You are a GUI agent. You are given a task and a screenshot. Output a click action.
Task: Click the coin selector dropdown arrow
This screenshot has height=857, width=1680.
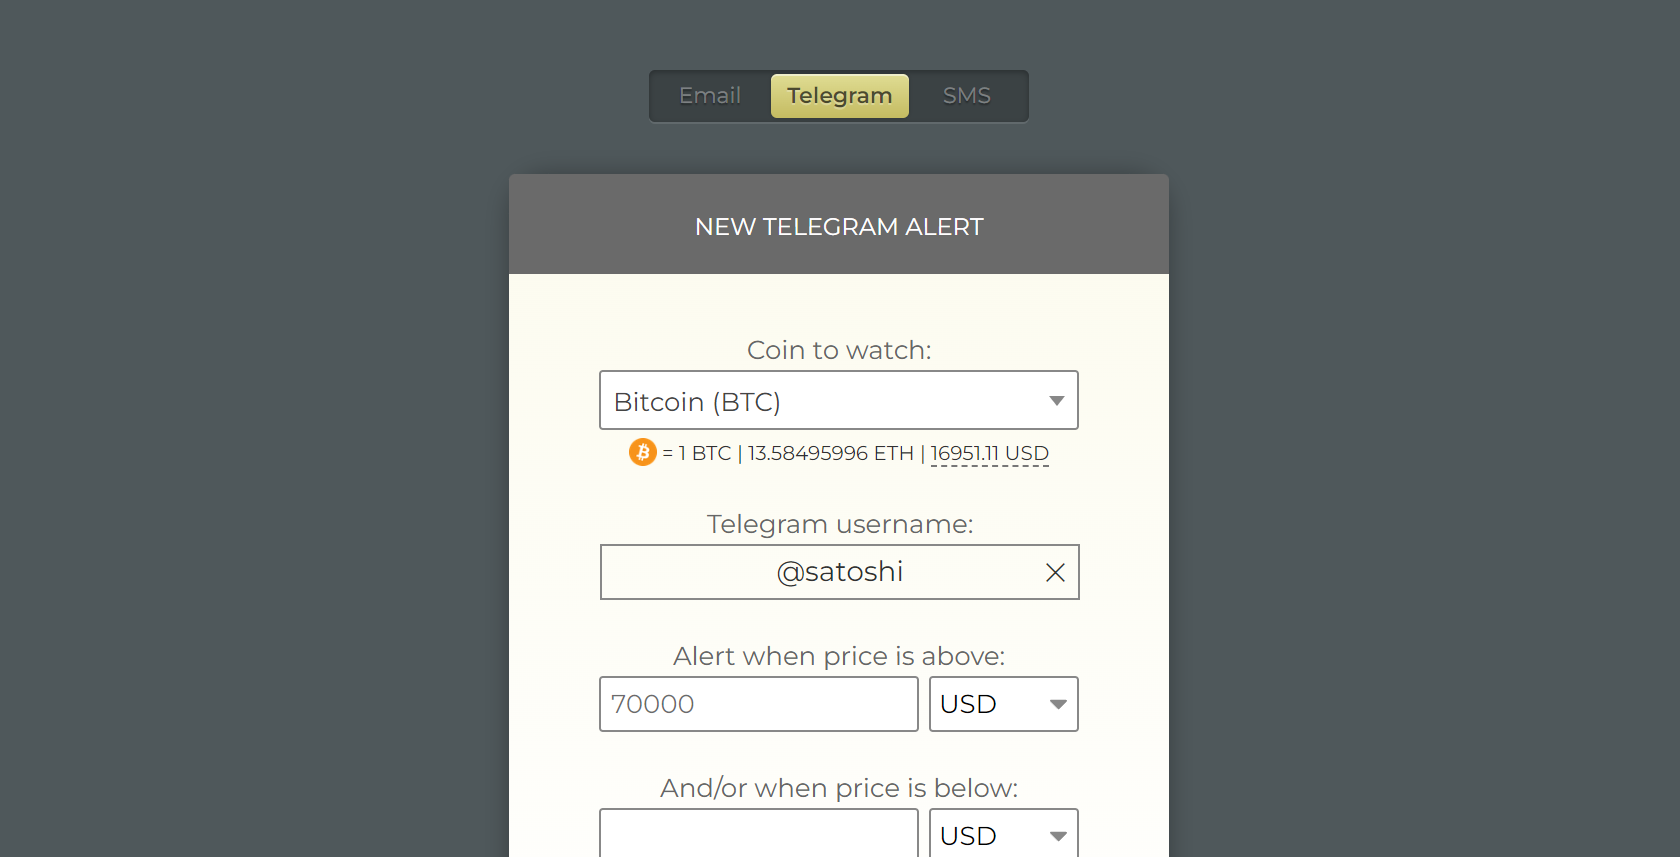pos(1056,400)
